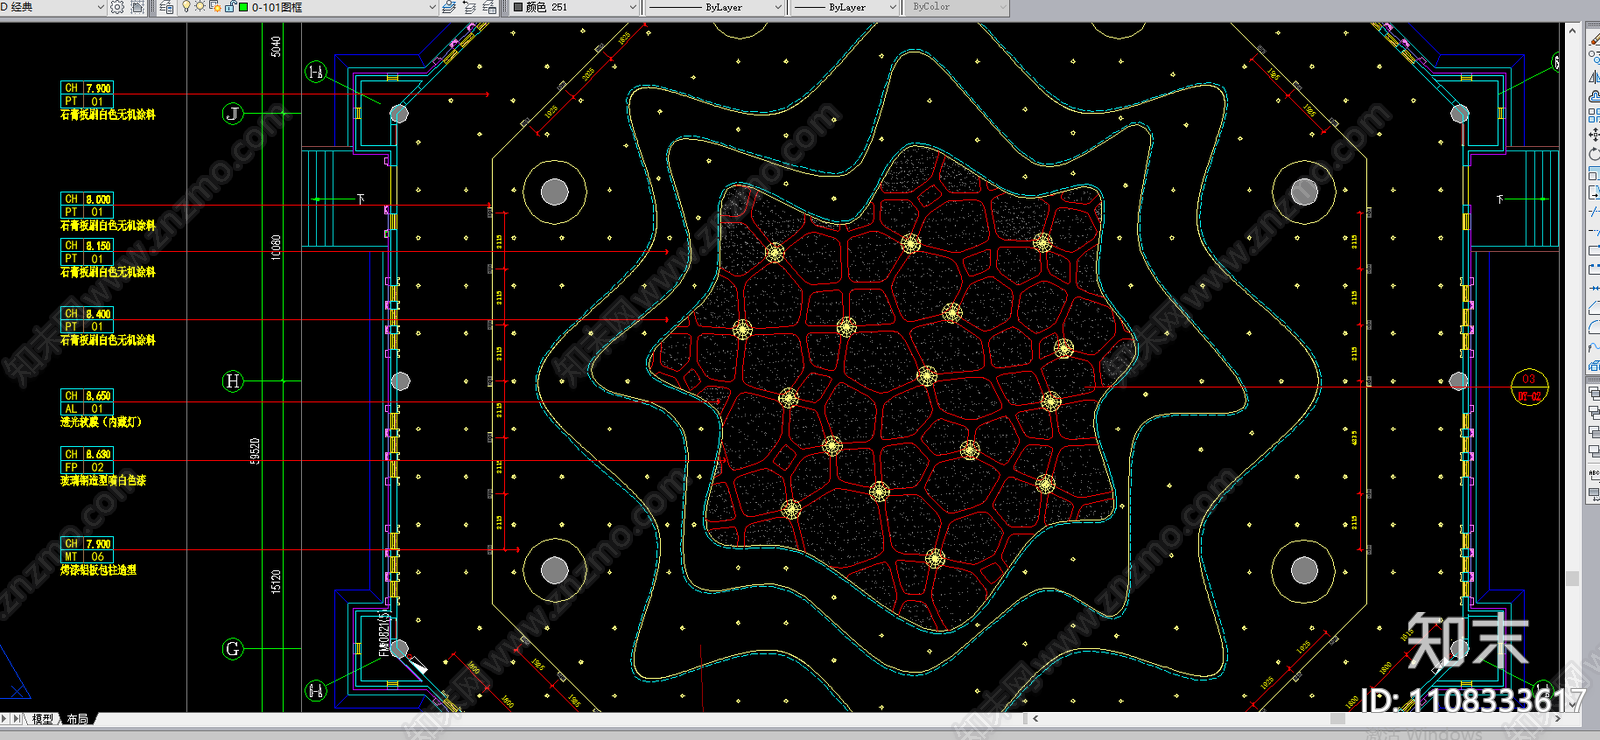Select the Trim tool
Screen dimensions: 1600x740
[x=1593, y=211]
